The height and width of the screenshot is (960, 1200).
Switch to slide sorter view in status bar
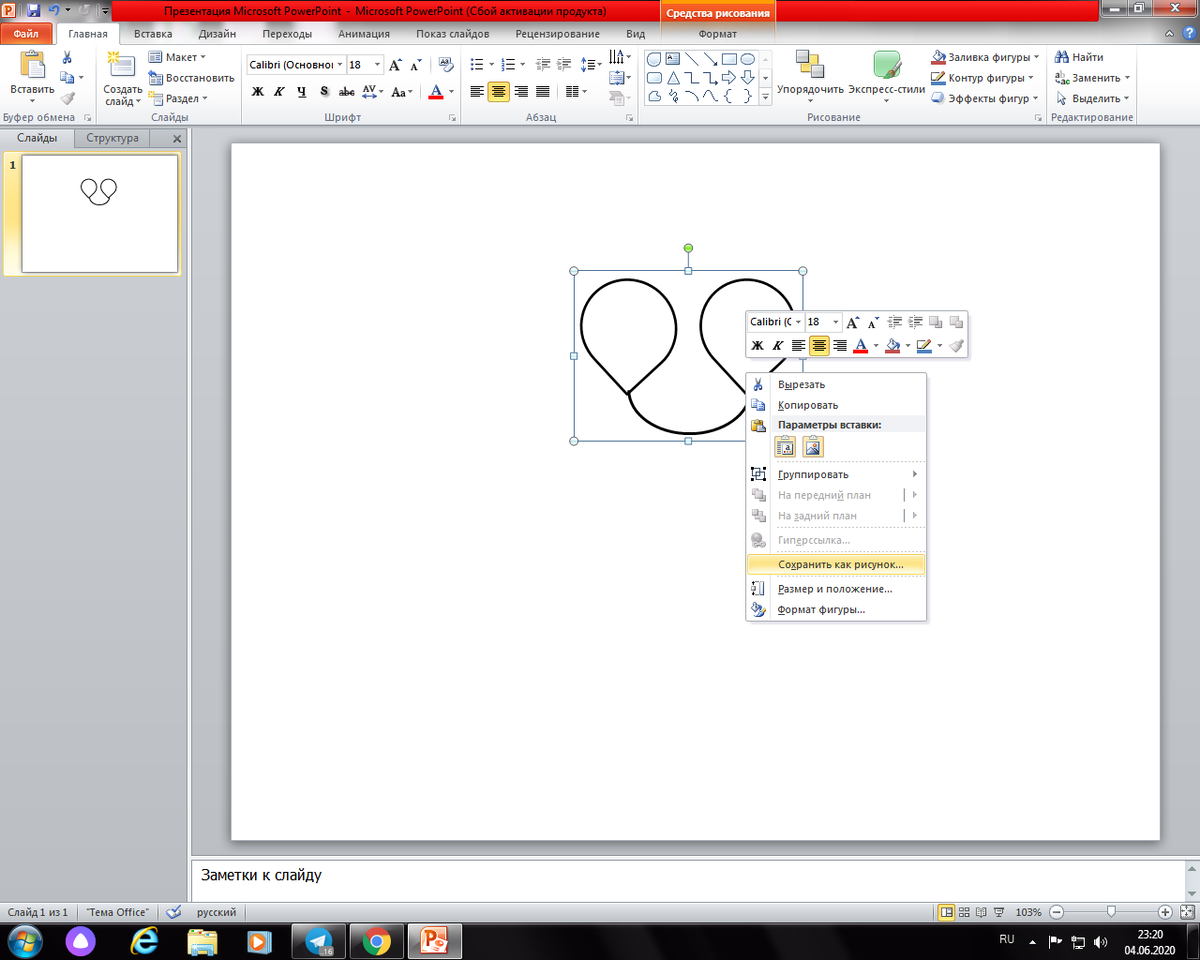(964, 912)
